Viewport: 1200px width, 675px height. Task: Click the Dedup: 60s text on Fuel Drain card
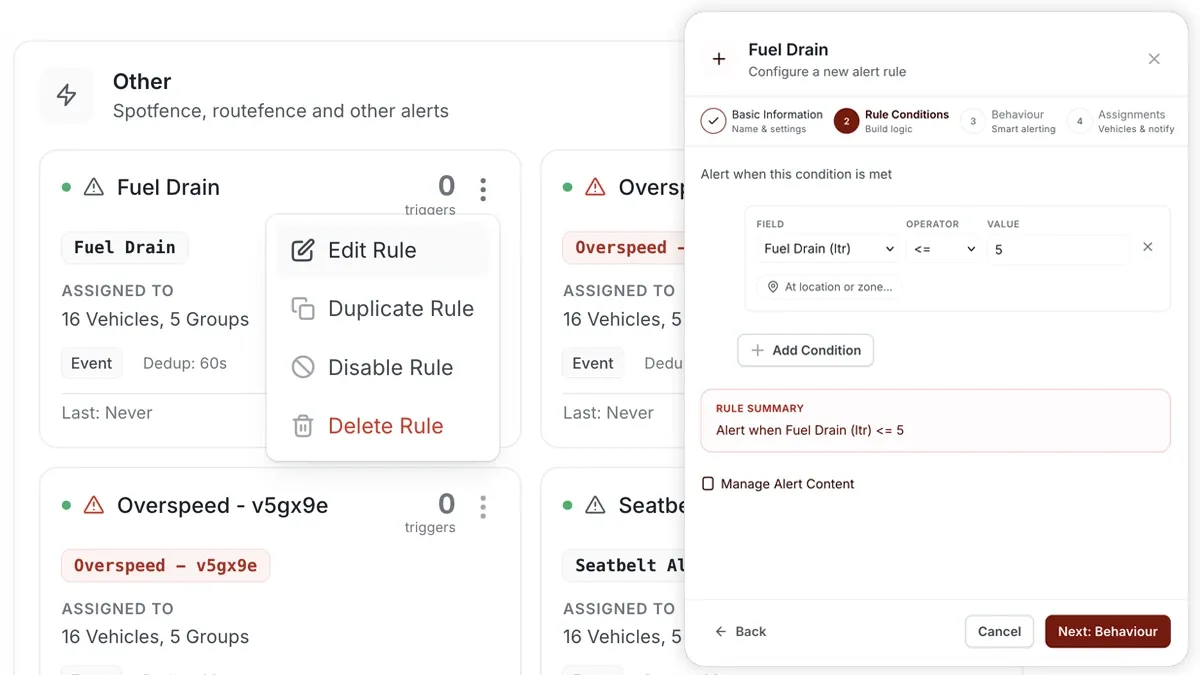pyautogui.click(x=185, y=363)
